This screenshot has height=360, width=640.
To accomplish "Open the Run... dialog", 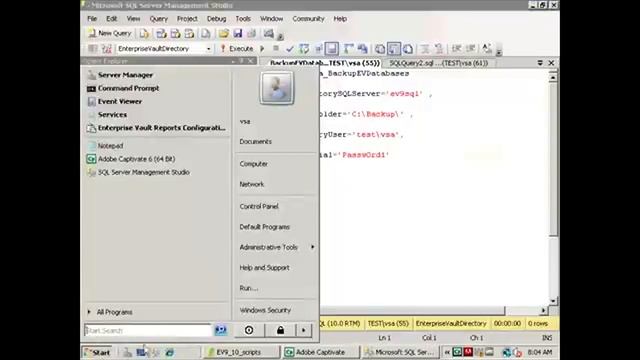I will 249,288.
